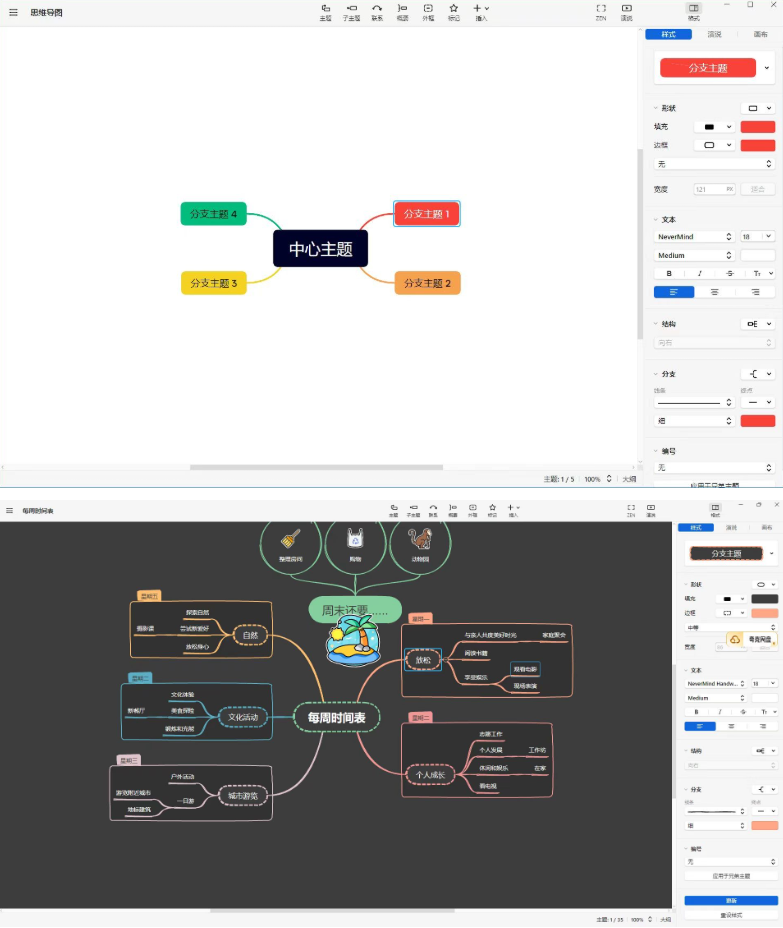Click 外框 boundary icon in top window toolbar

428,12
